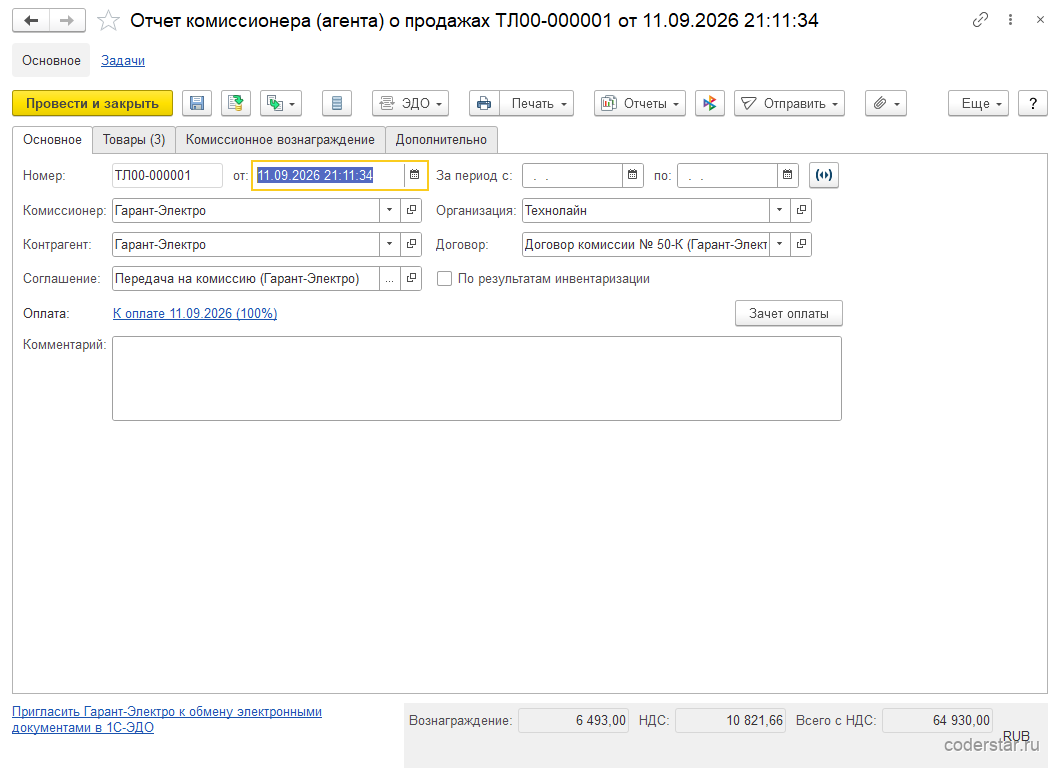Image resolution: width=1064 pixels, height=768 pixels.
Task: Open the К оплате 11.09.2026 (100%) link
Action: point(195,313)
